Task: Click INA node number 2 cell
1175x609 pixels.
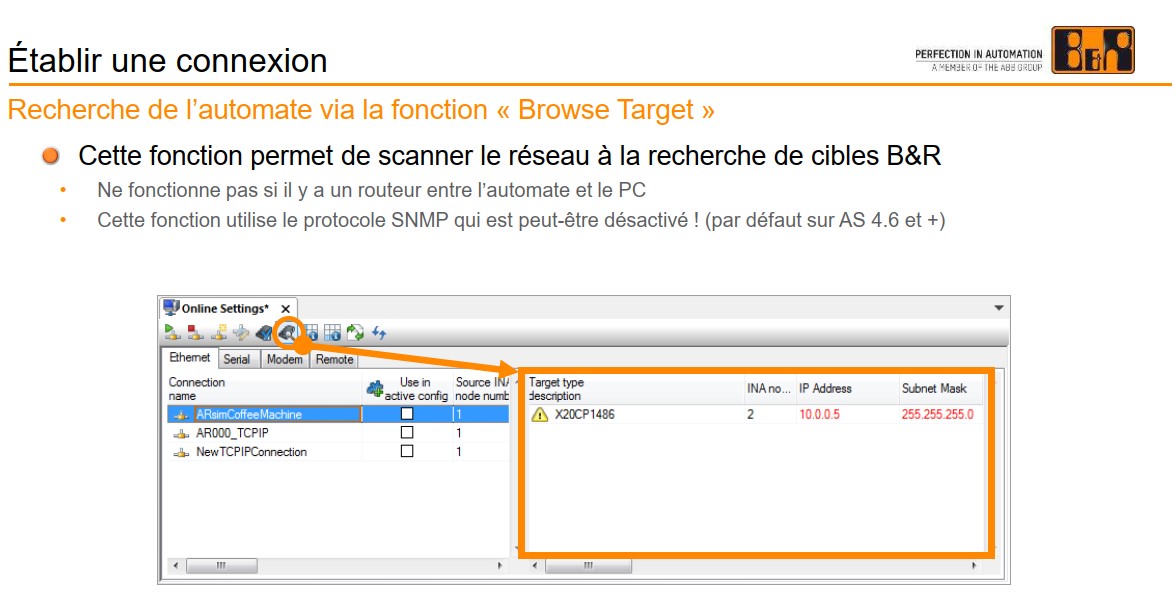Action: click(750, 414)
